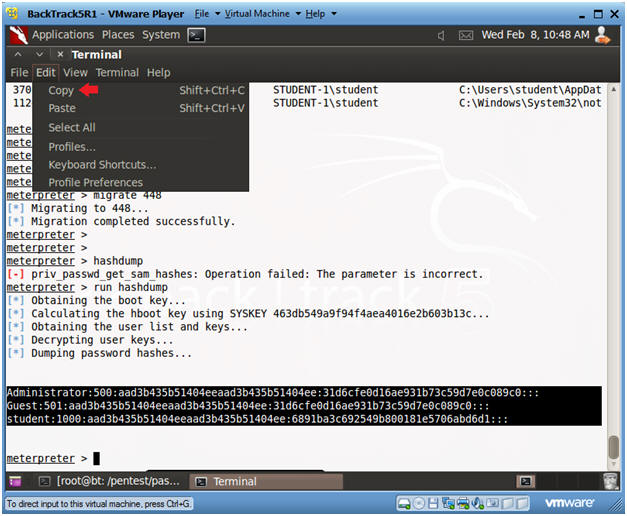Click VMware hard disk status icon
This screenshot has width=627, height=516.
coord(404,503)
